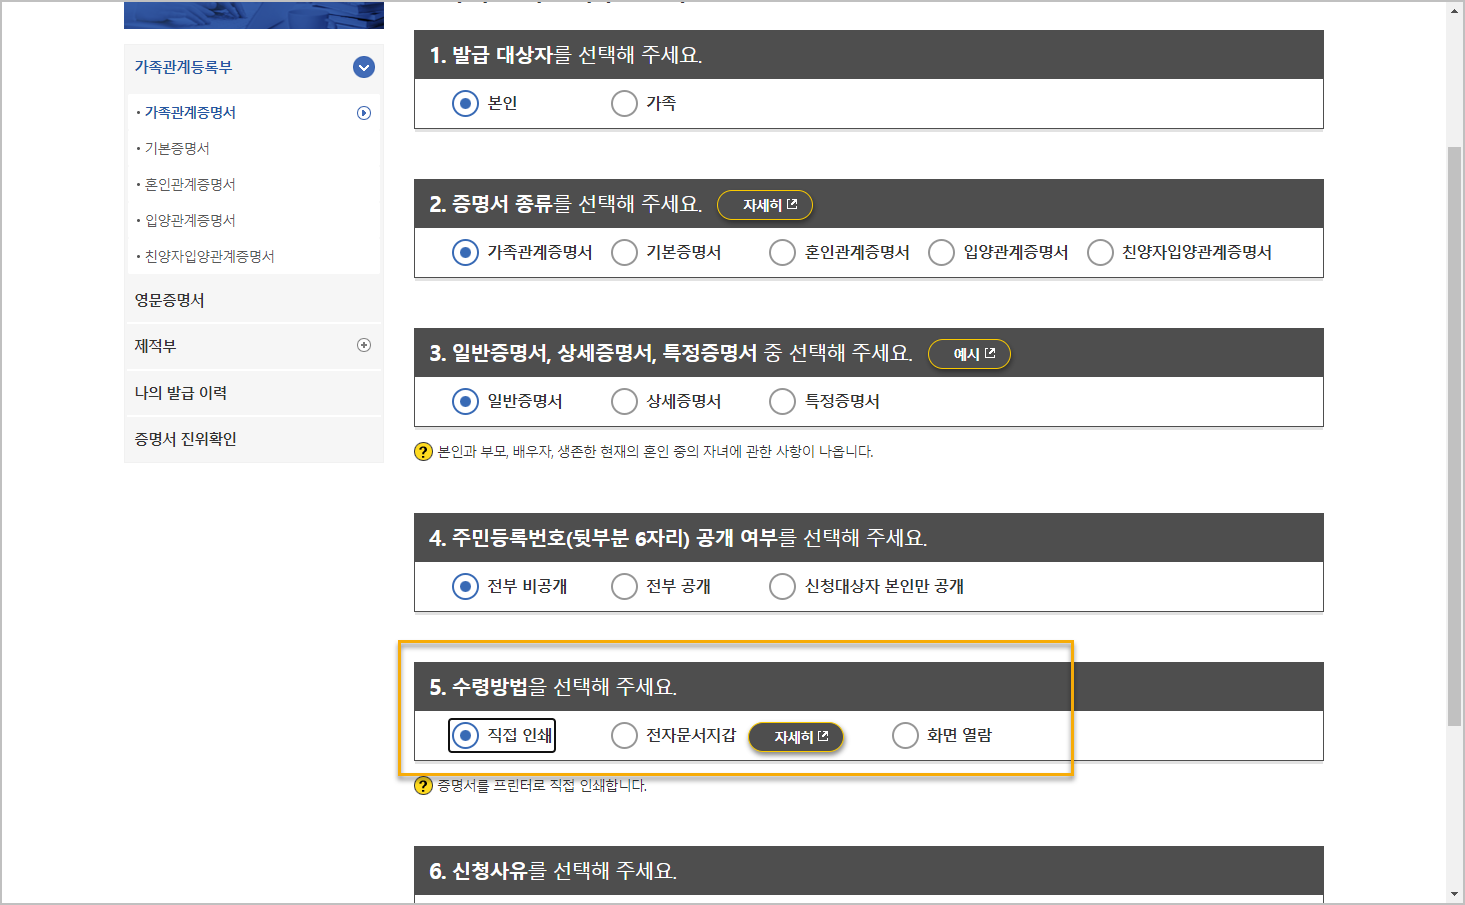Click the external link icon next to 전자문서지갑
The image size is (1465, 905).
coord(822,735)
